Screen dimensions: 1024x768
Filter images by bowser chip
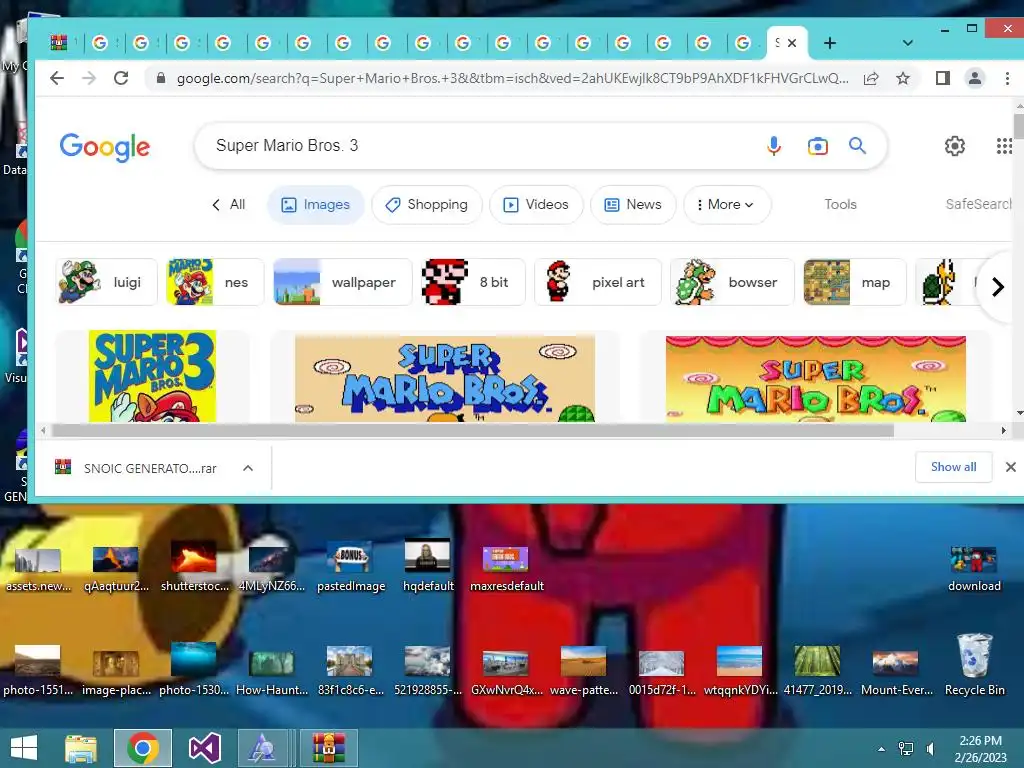732,282
